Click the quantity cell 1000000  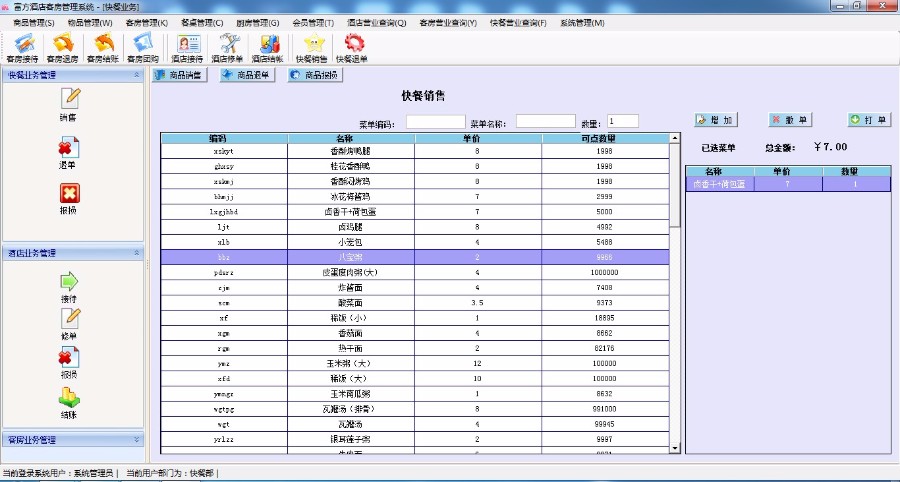pos(604,273)
